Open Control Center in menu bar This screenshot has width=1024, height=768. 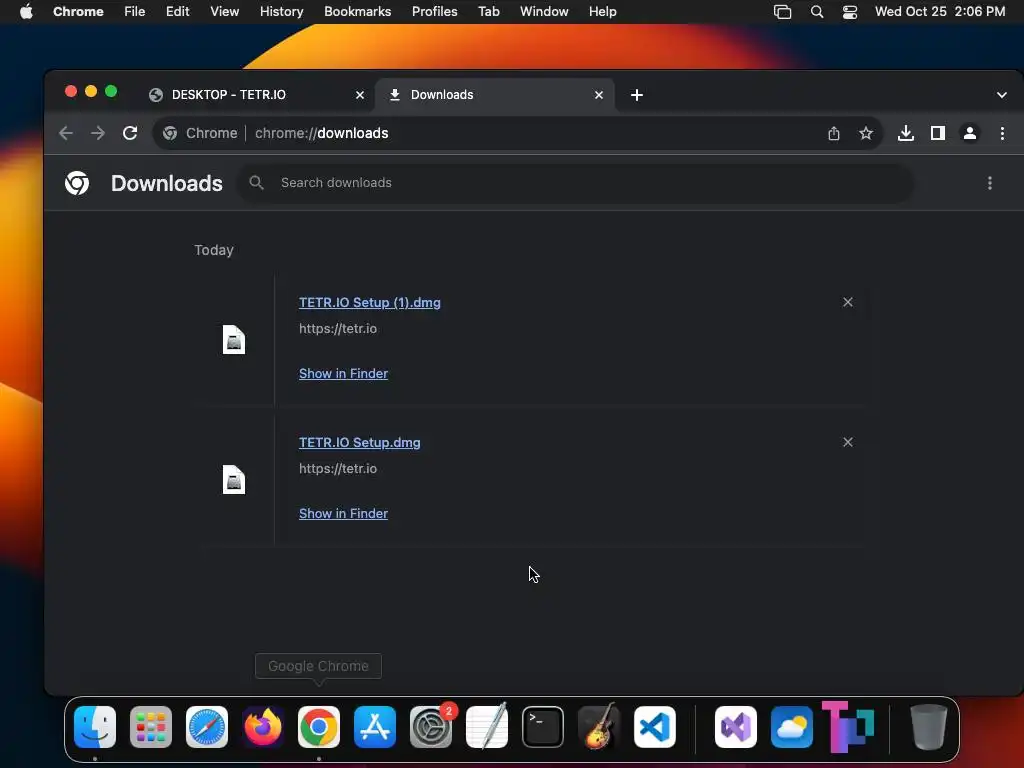coord(850,12)
